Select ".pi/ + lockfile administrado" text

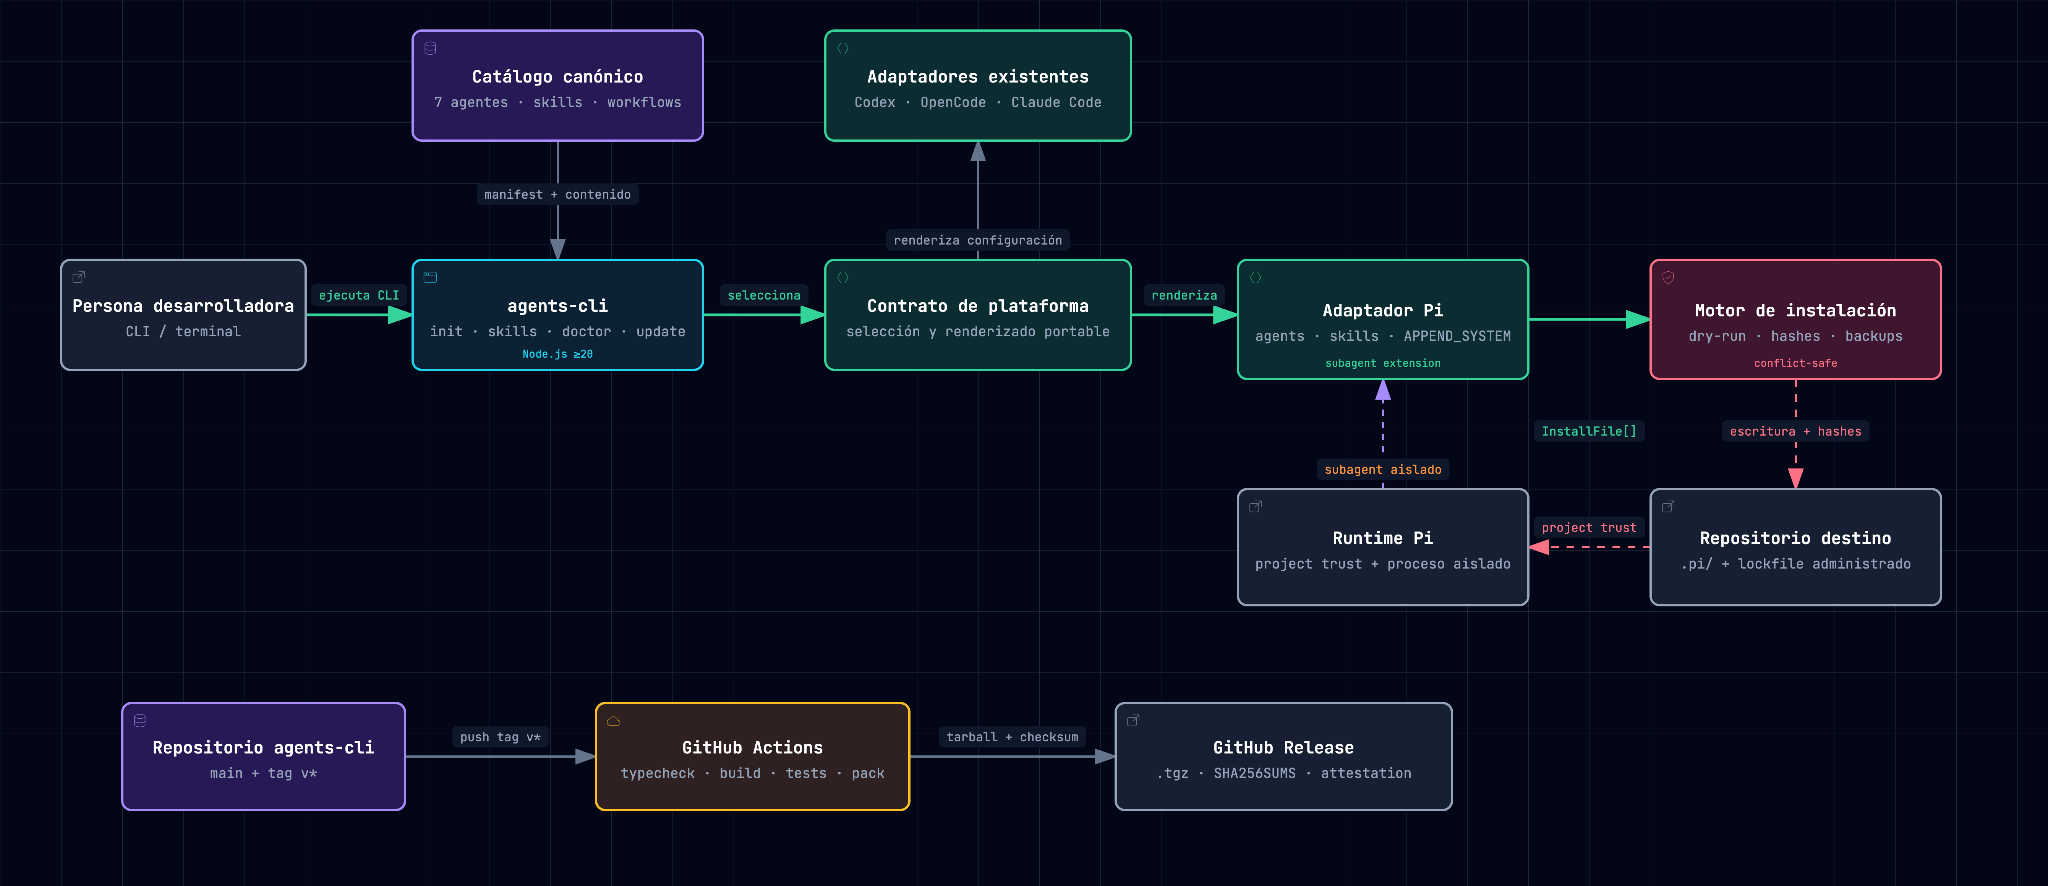point(1796,564)
